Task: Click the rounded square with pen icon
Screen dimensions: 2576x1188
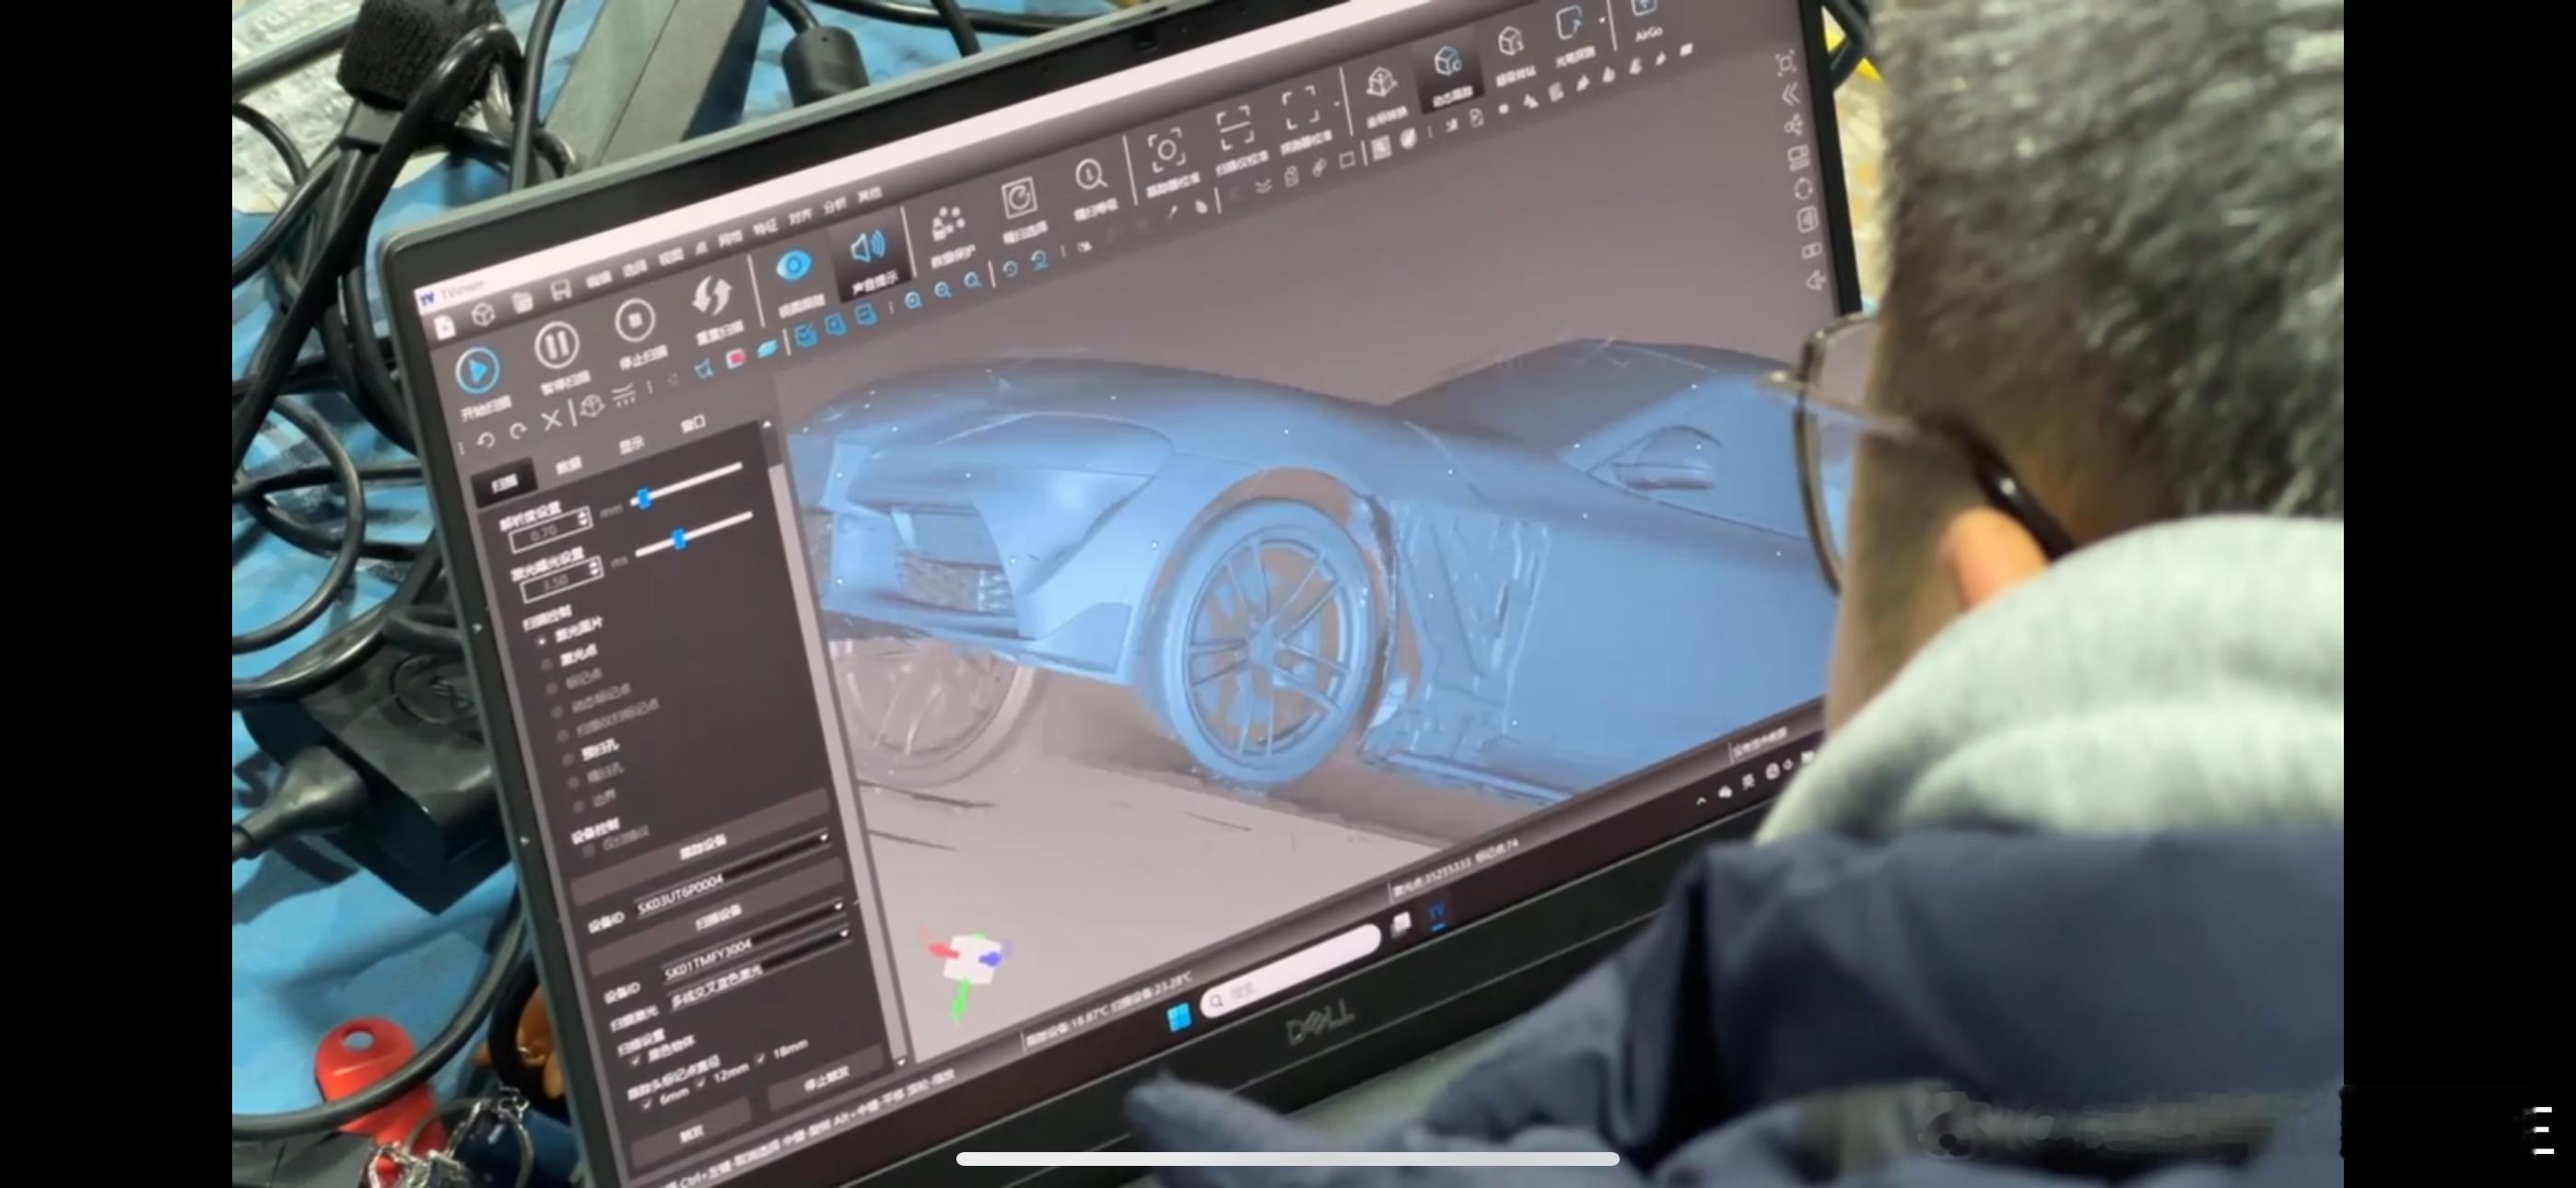Action: (x=1569, y=23)
